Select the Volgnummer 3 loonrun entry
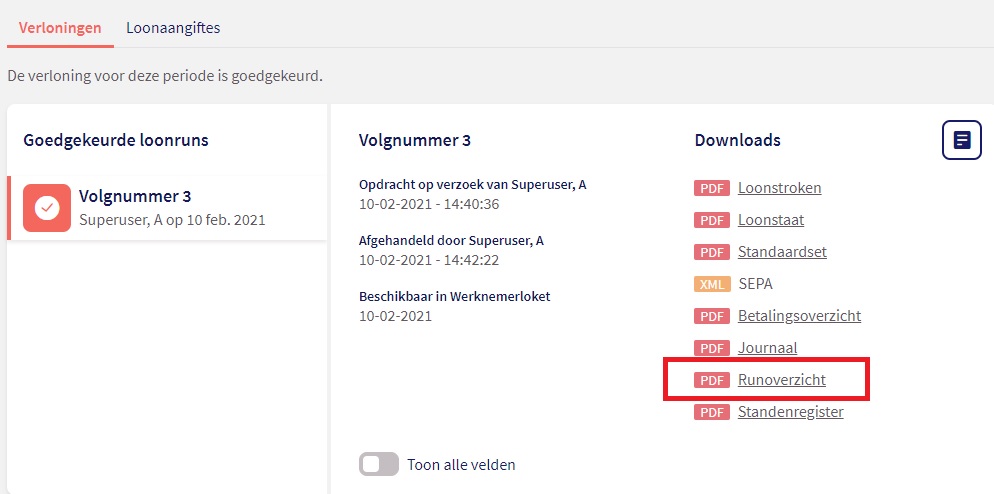Viewport: 994px width, 494px height. 170,207
